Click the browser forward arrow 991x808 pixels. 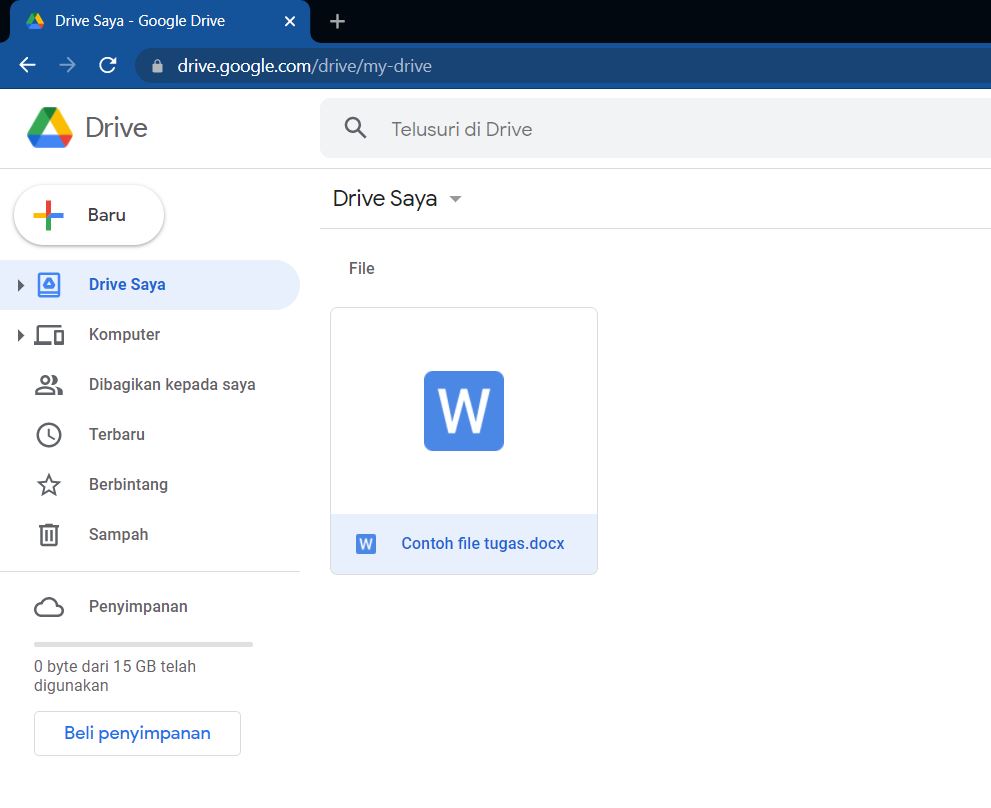point(67,65)
